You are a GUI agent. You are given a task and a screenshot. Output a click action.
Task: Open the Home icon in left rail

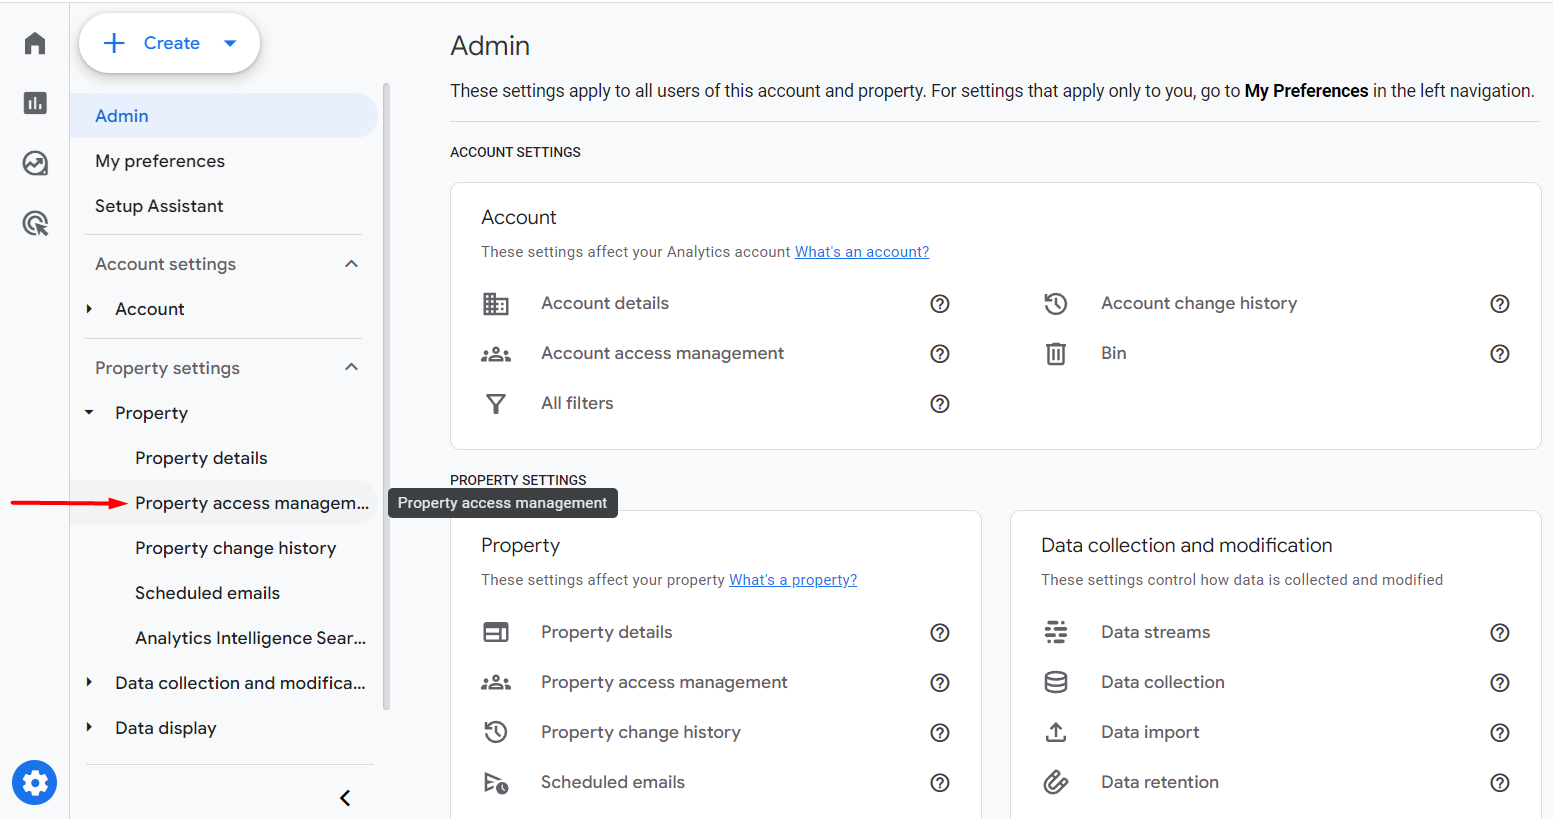pos(35,43)
